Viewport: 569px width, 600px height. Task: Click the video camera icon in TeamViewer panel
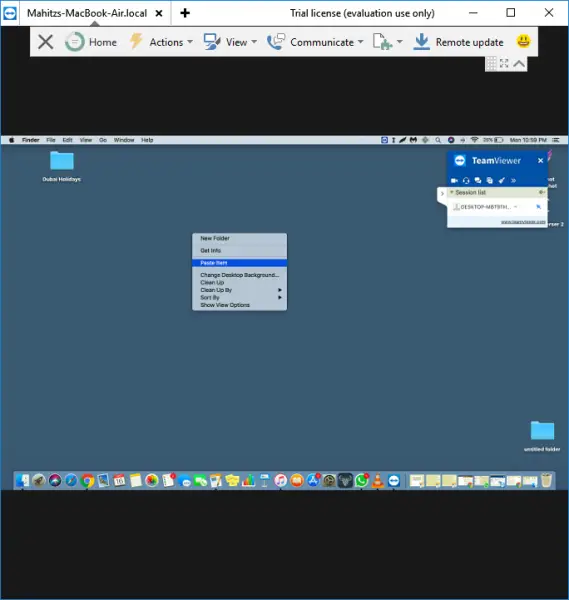[x=454, y=181]
